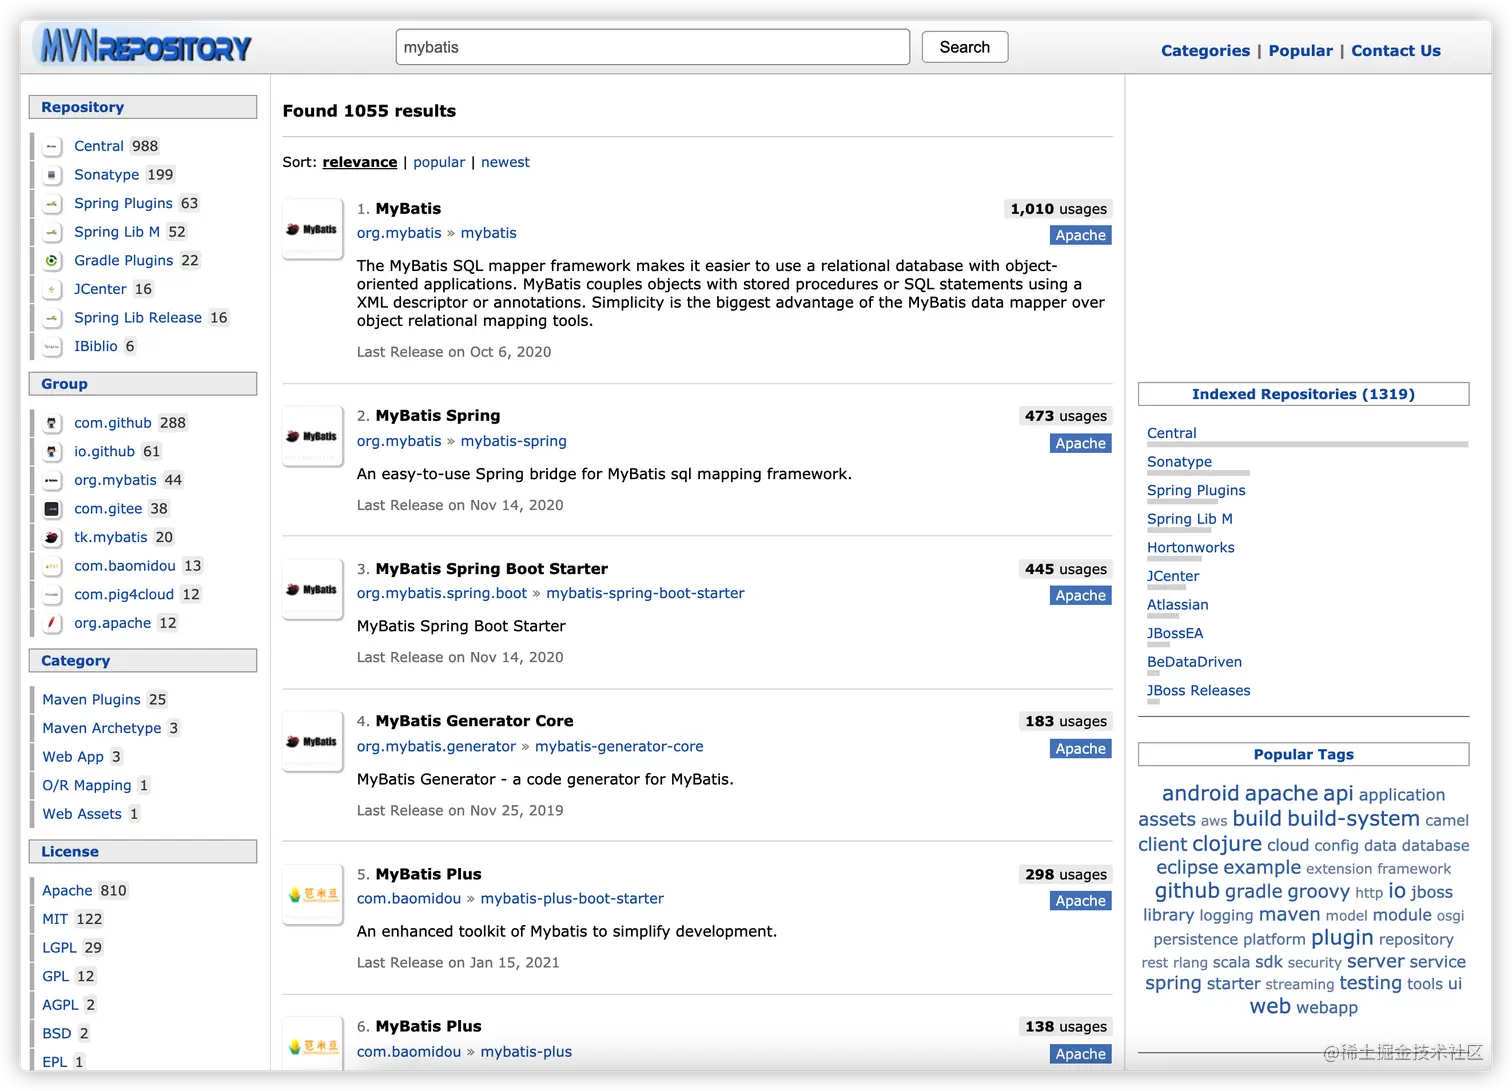Filter by tk.mybatis group text link
Viewport: 1512px width, 1091px height.
110,538
